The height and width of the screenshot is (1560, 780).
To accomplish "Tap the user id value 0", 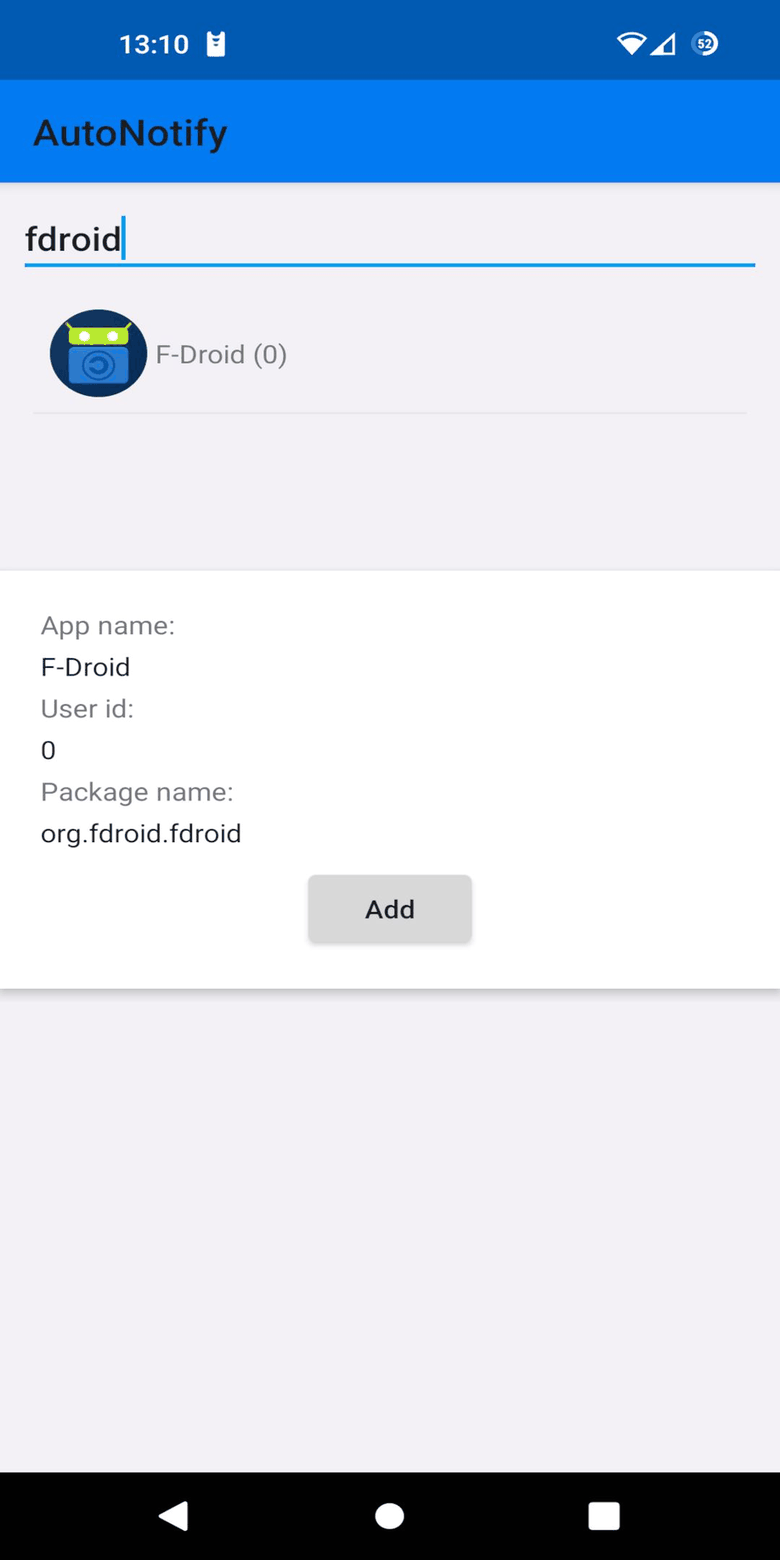I will 48,750.
